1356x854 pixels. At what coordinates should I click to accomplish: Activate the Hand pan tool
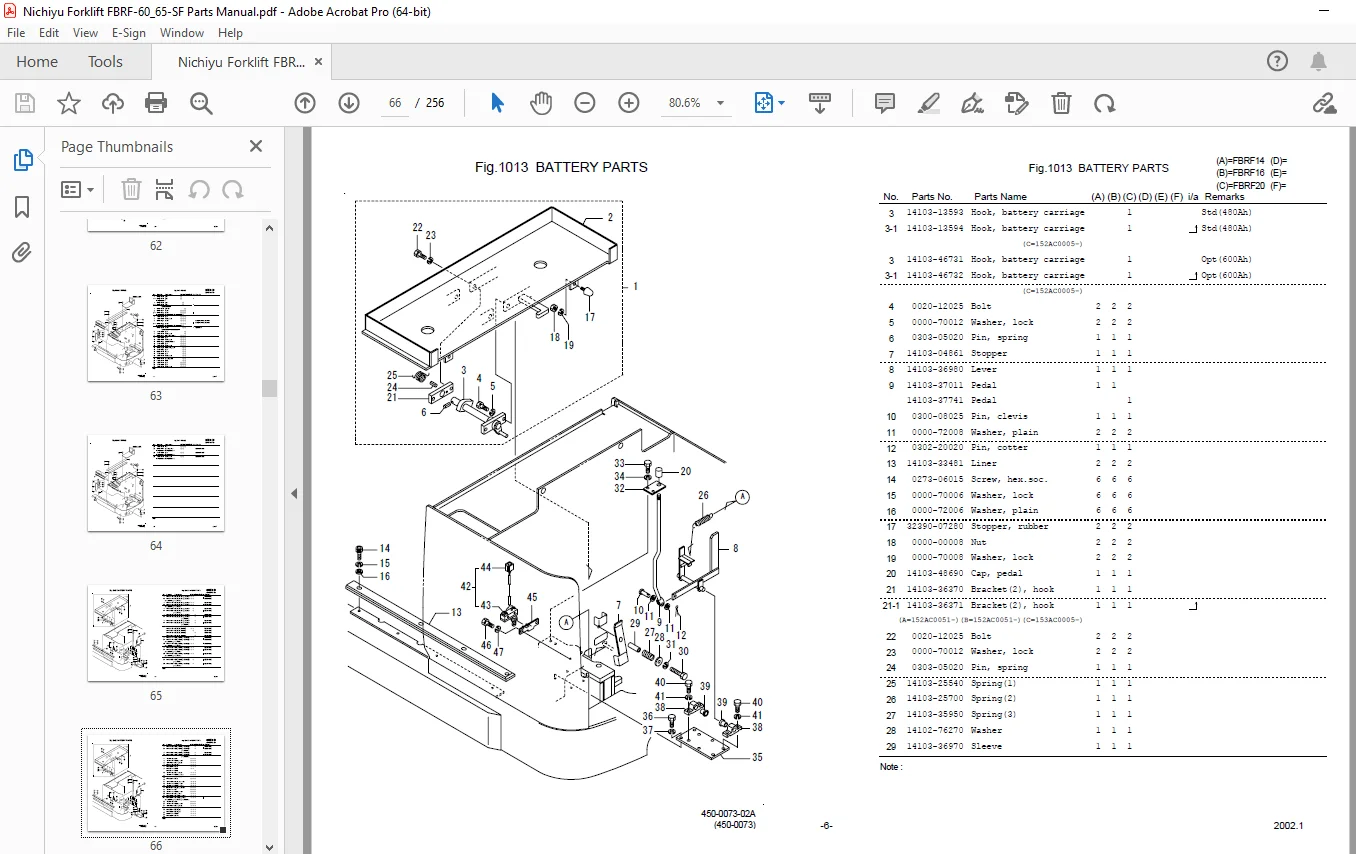pos(541,103)
